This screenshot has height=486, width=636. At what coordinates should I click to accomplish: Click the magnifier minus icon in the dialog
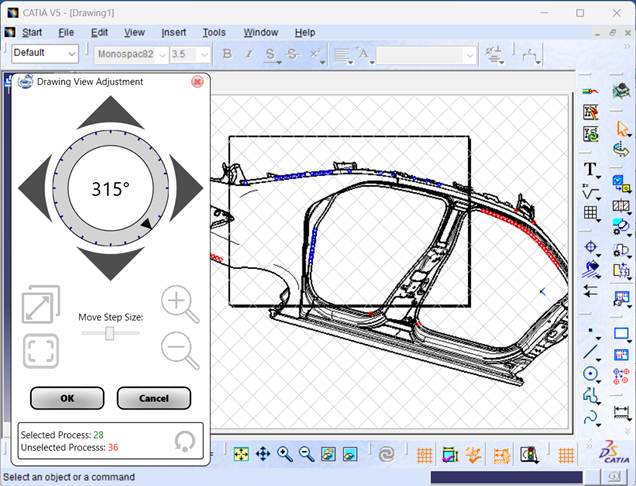(x=180, y=351)
